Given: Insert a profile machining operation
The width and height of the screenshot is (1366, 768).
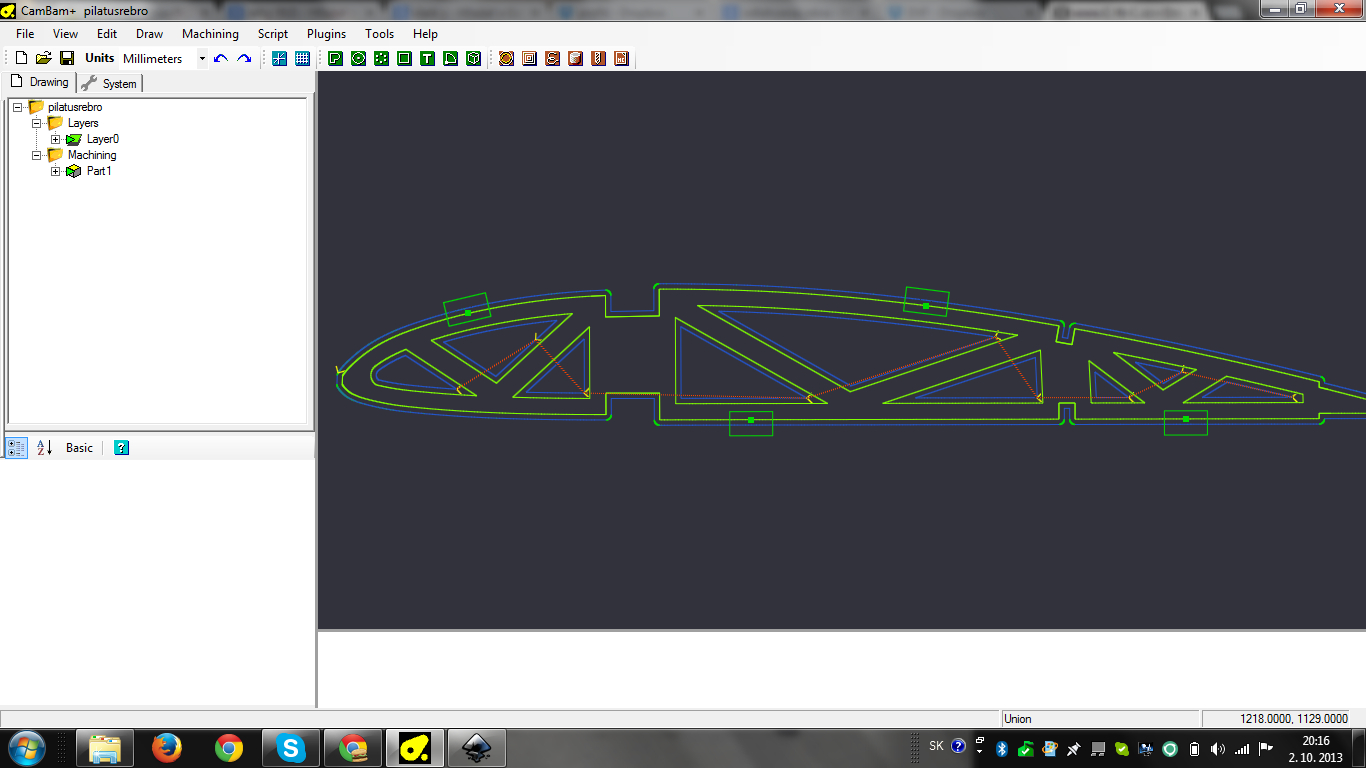Looking at the screenshot, I should (506, 58).
